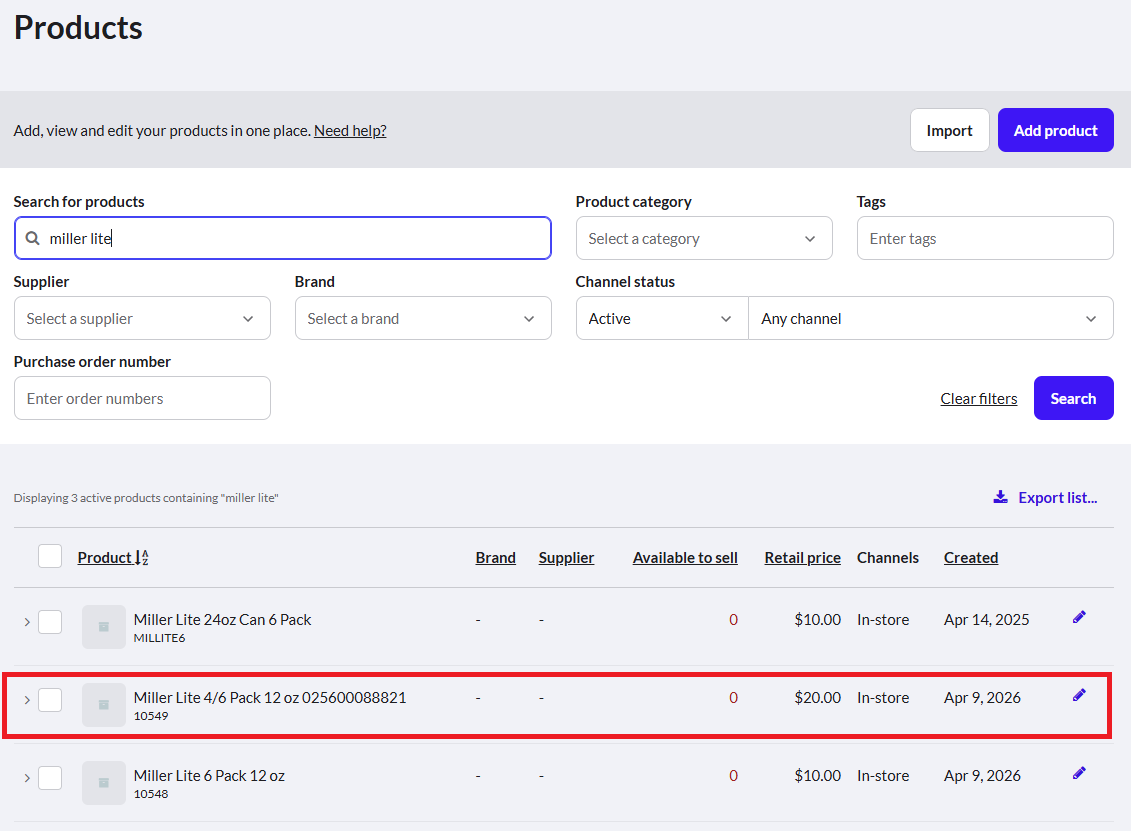Click the Enter tags field

pyautogui.click(x=985, y=238)
